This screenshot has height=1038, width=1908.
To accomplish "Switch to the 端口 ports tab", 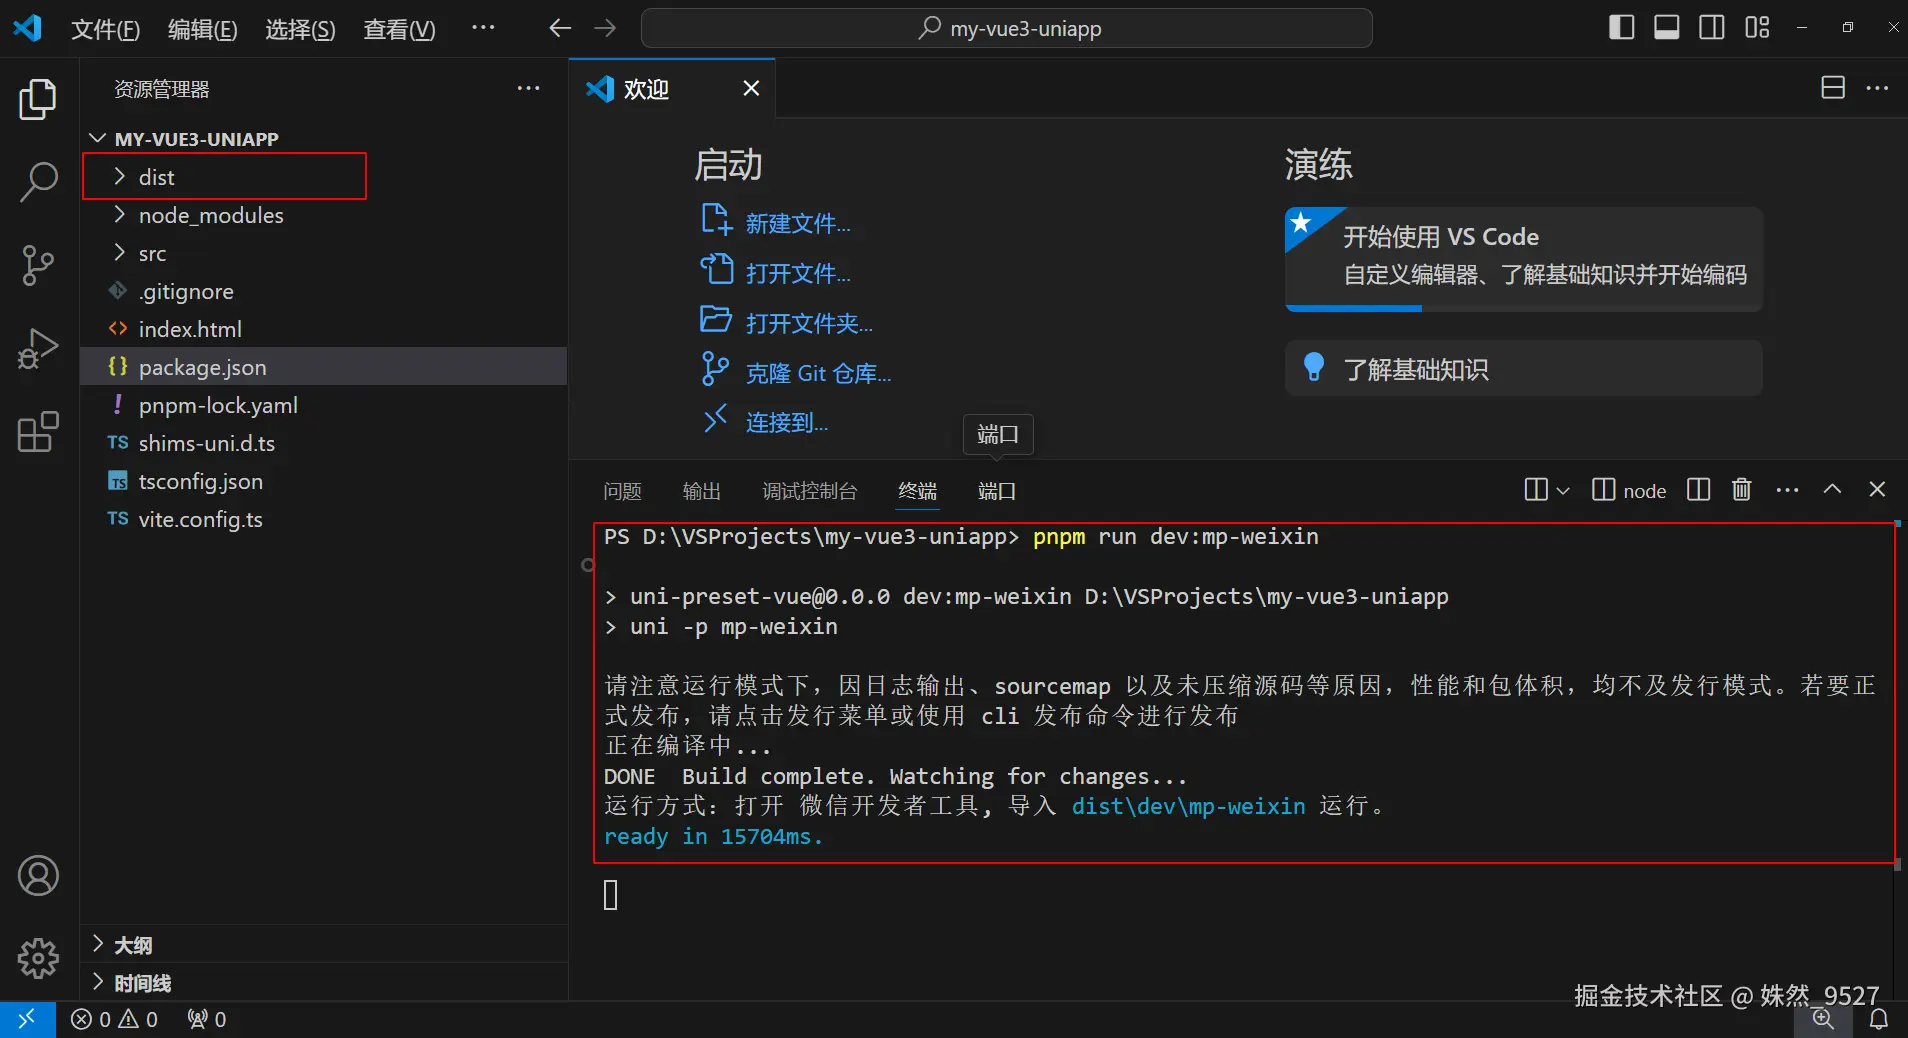I will 996,491.
